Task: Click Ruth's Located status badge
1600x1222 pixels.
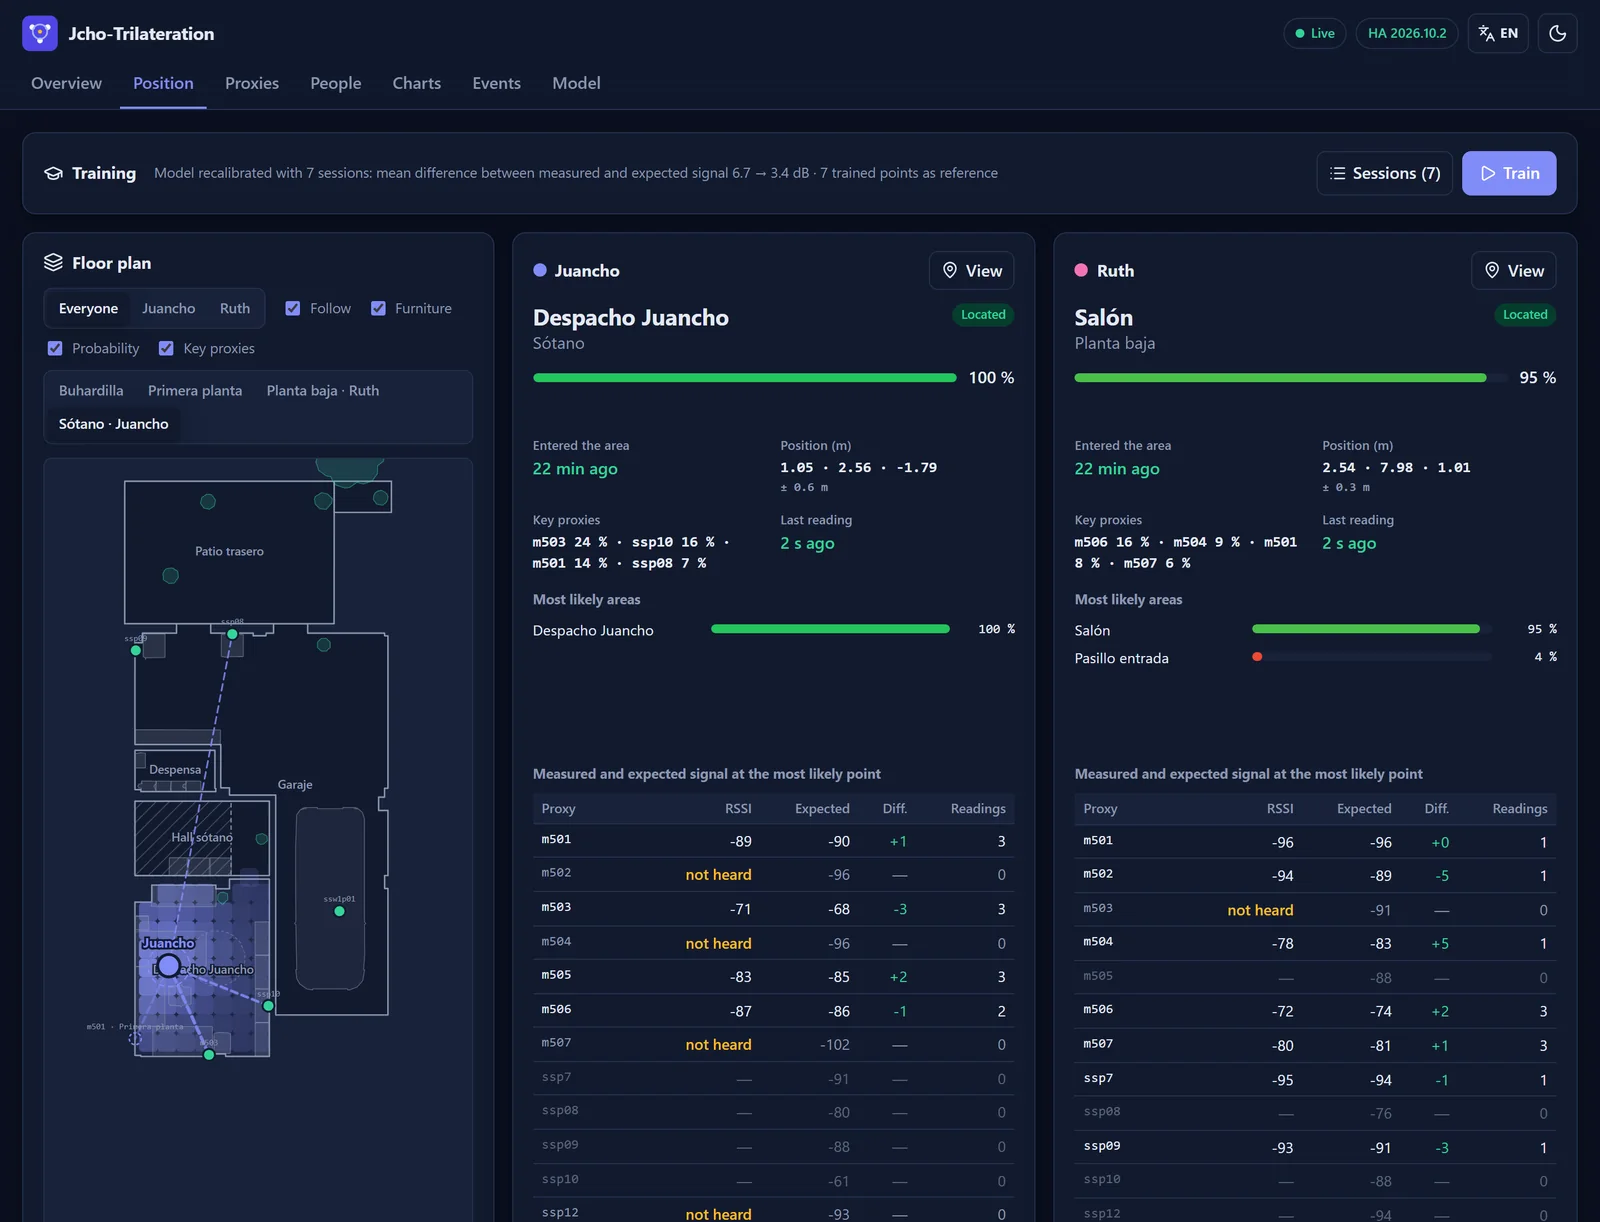Action: click(x=1525, y=315)
